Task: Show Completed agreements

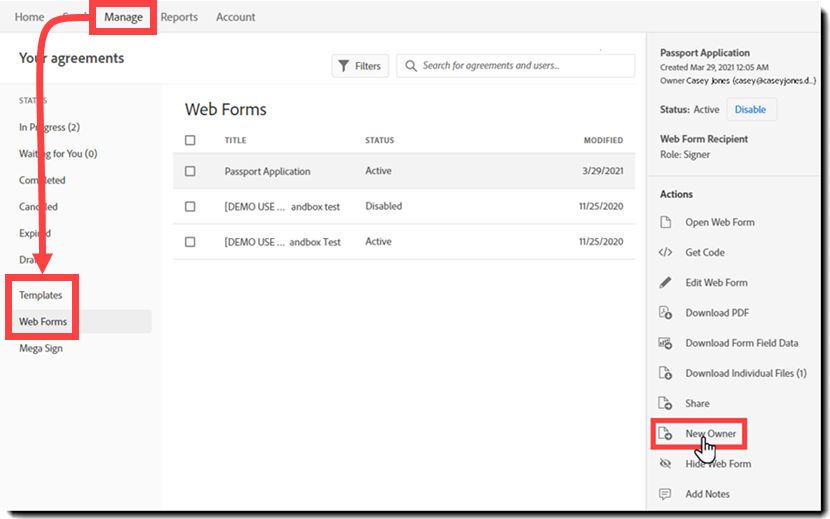Action: coord(42,180)
